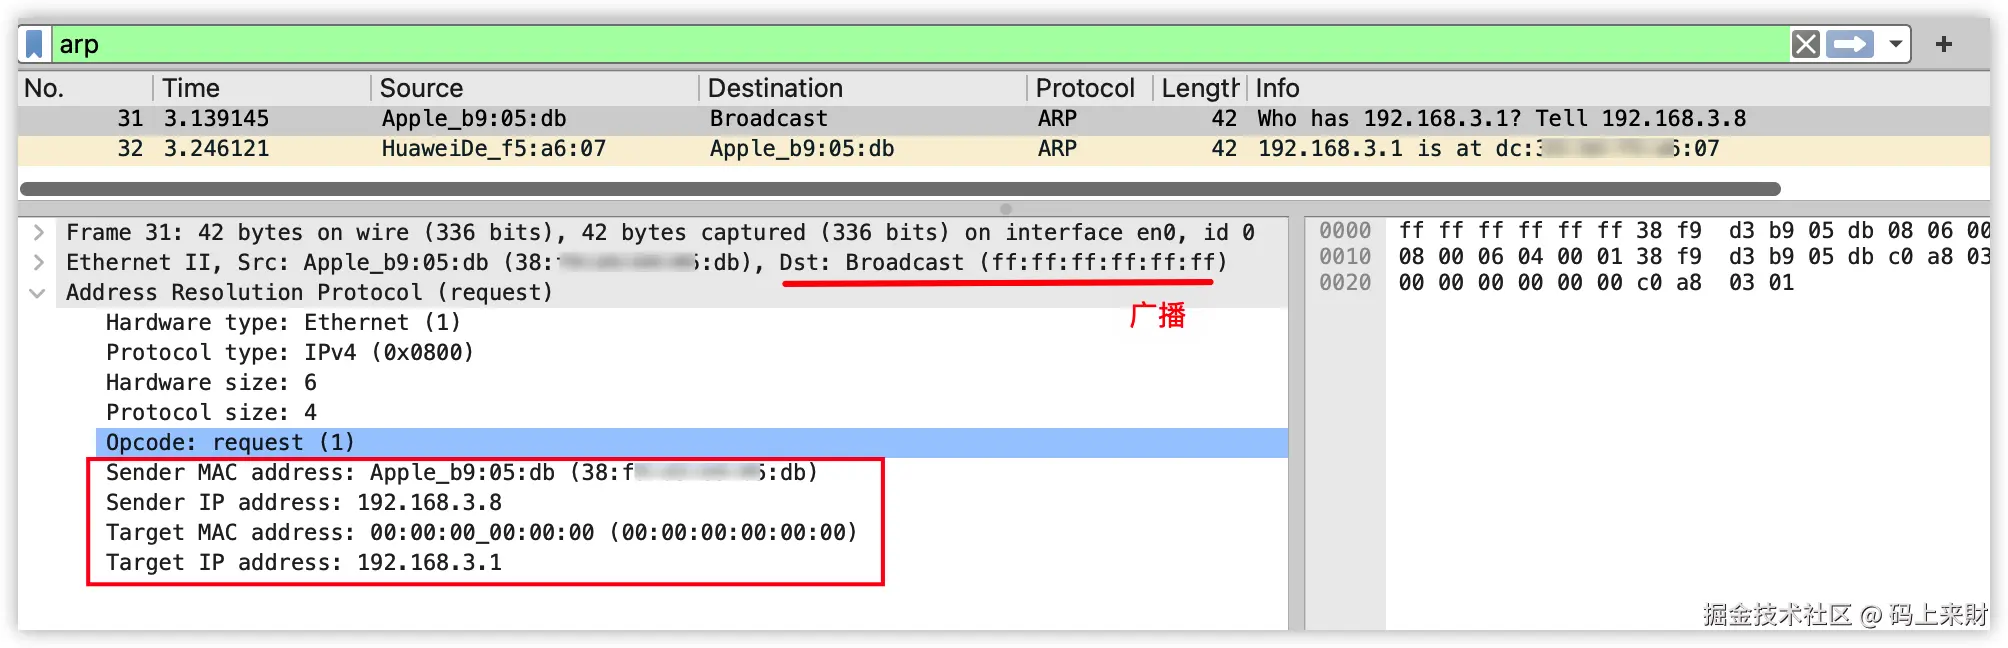This screenshot has width=2008, height=648.
Task: Click time 3.246121 cell
Action: pos(216,149)
